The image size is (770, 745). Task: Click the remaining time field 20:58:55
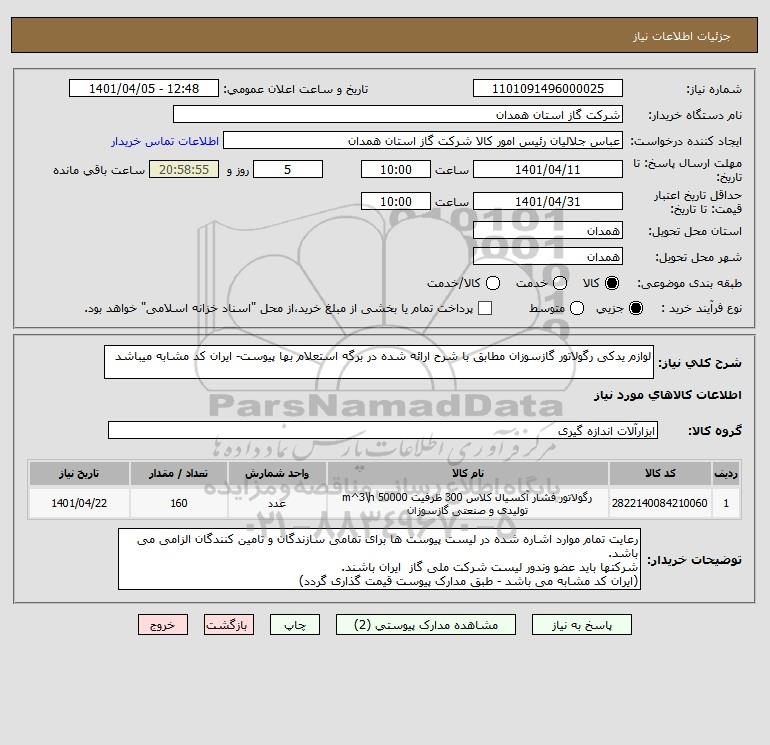coord(184,169)
